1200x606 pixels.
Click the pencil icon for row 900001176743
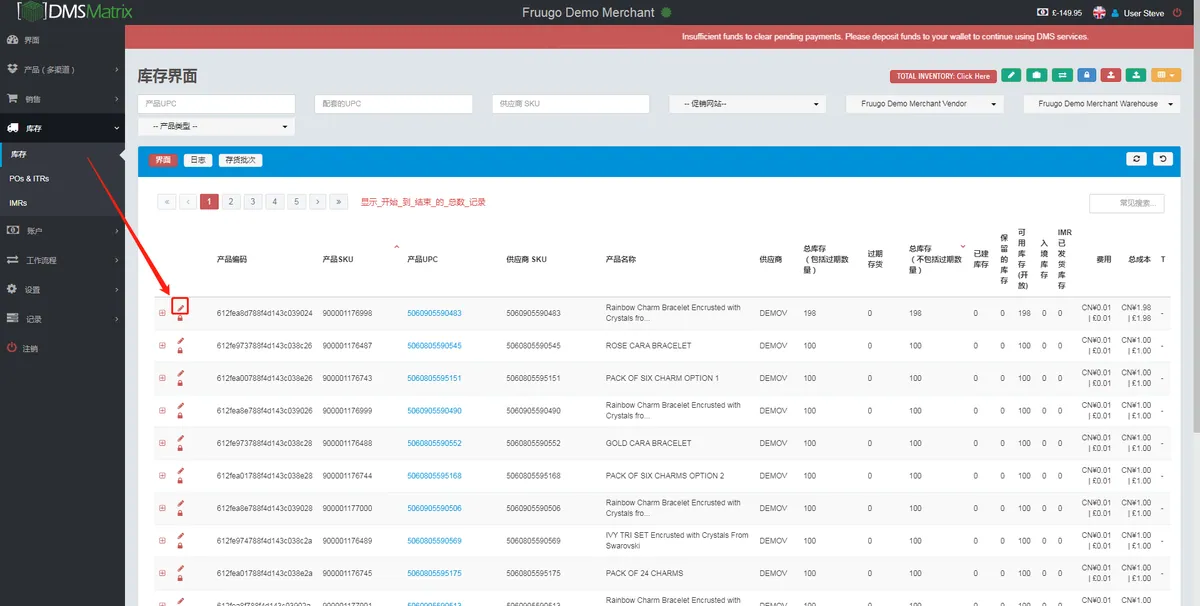[x=180, y=374]
